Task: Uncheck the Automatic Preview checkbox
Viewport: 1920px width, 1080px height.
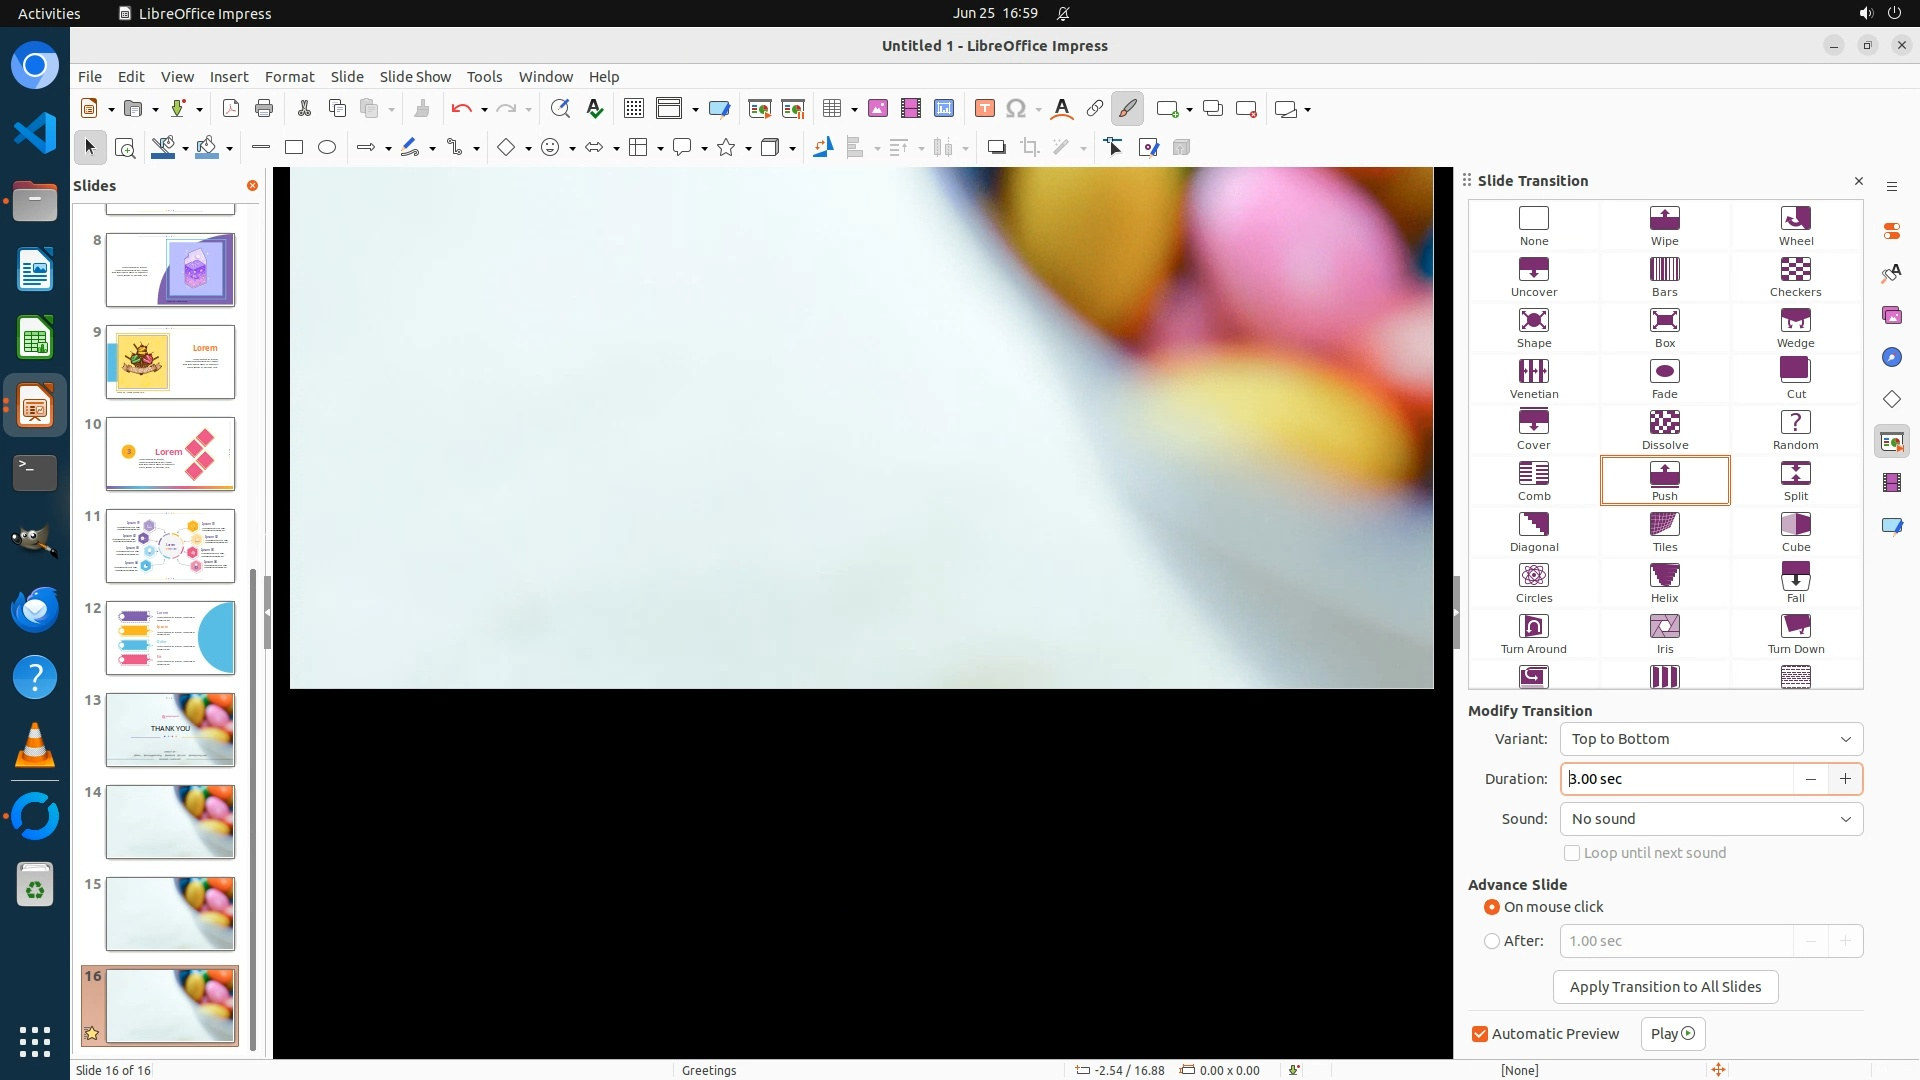Action: pyautogui.click(x=1480, y=1034)
